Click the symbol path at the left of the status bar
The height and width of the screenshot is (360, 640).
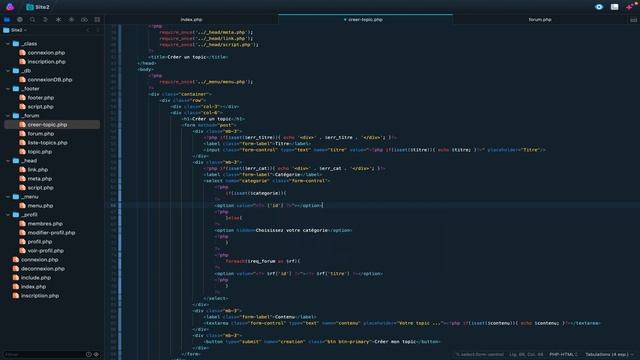480,354
